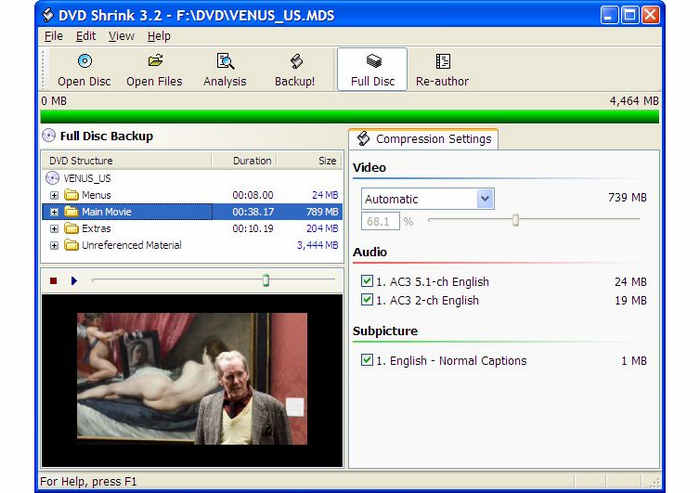Click the 3,444 MB size value
This screenshot has width=700, height=493.
pos(317,245)
